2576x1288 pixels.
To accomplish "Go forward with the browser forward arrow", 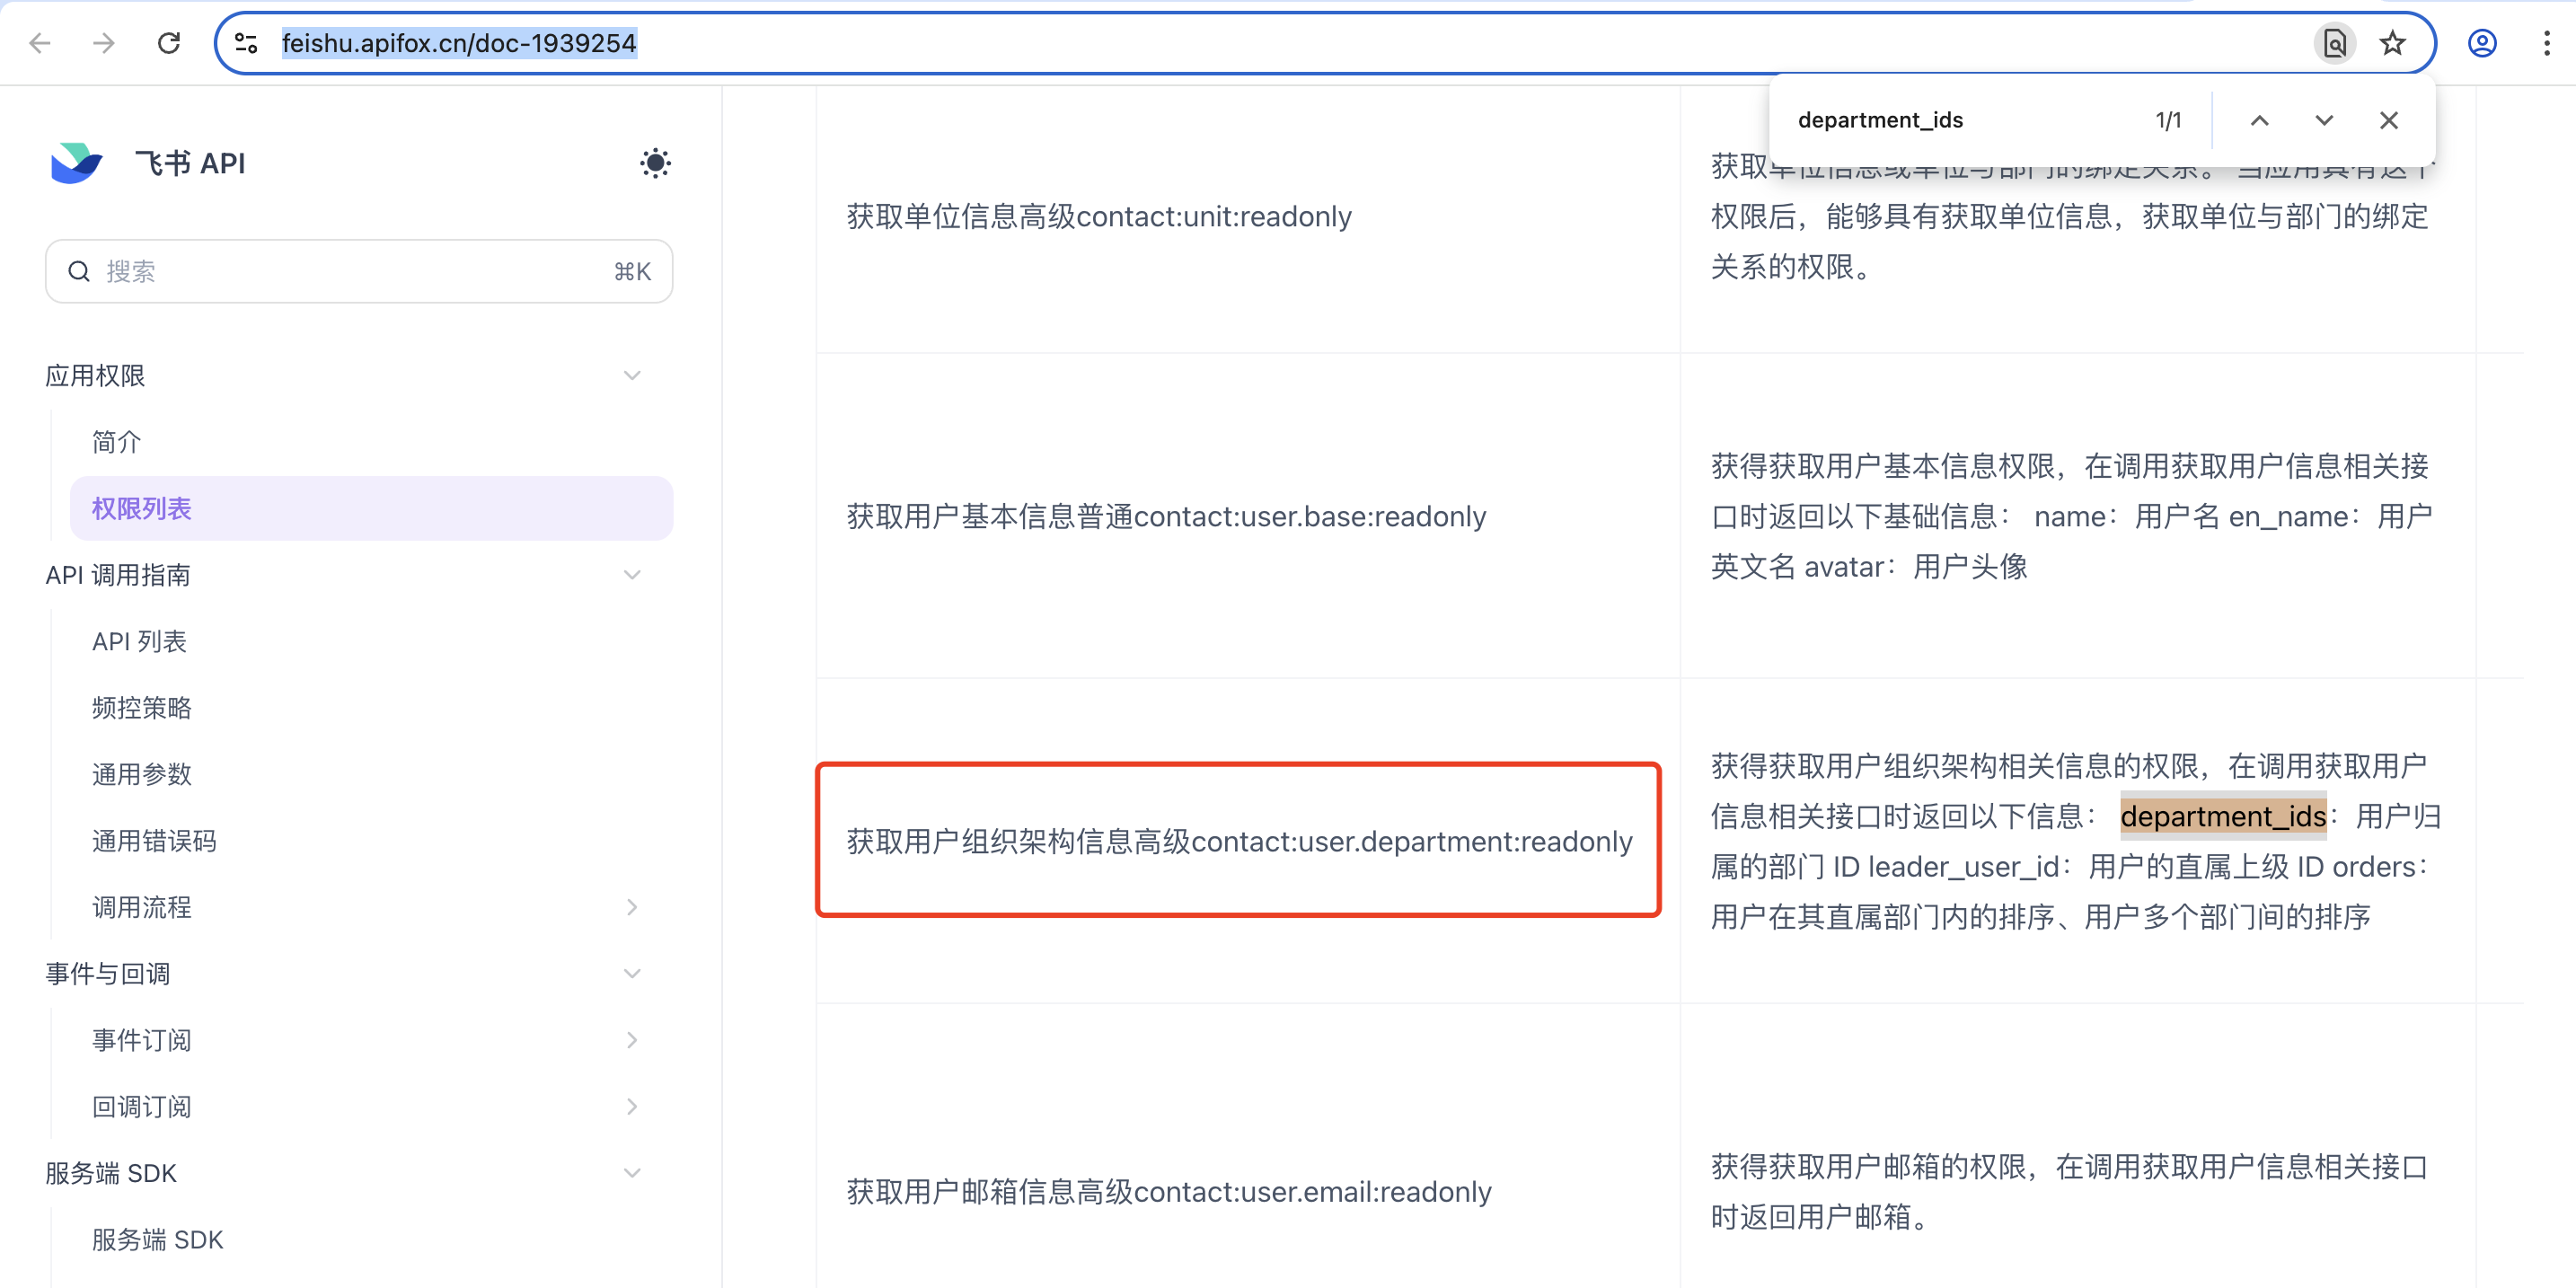I will [104, 43].
